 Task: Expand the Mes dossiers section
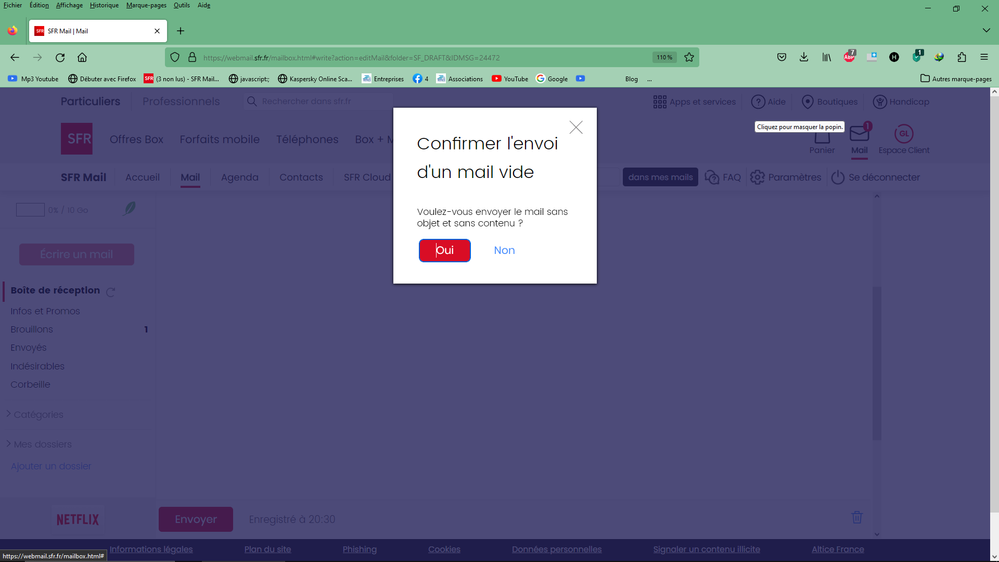9,444
